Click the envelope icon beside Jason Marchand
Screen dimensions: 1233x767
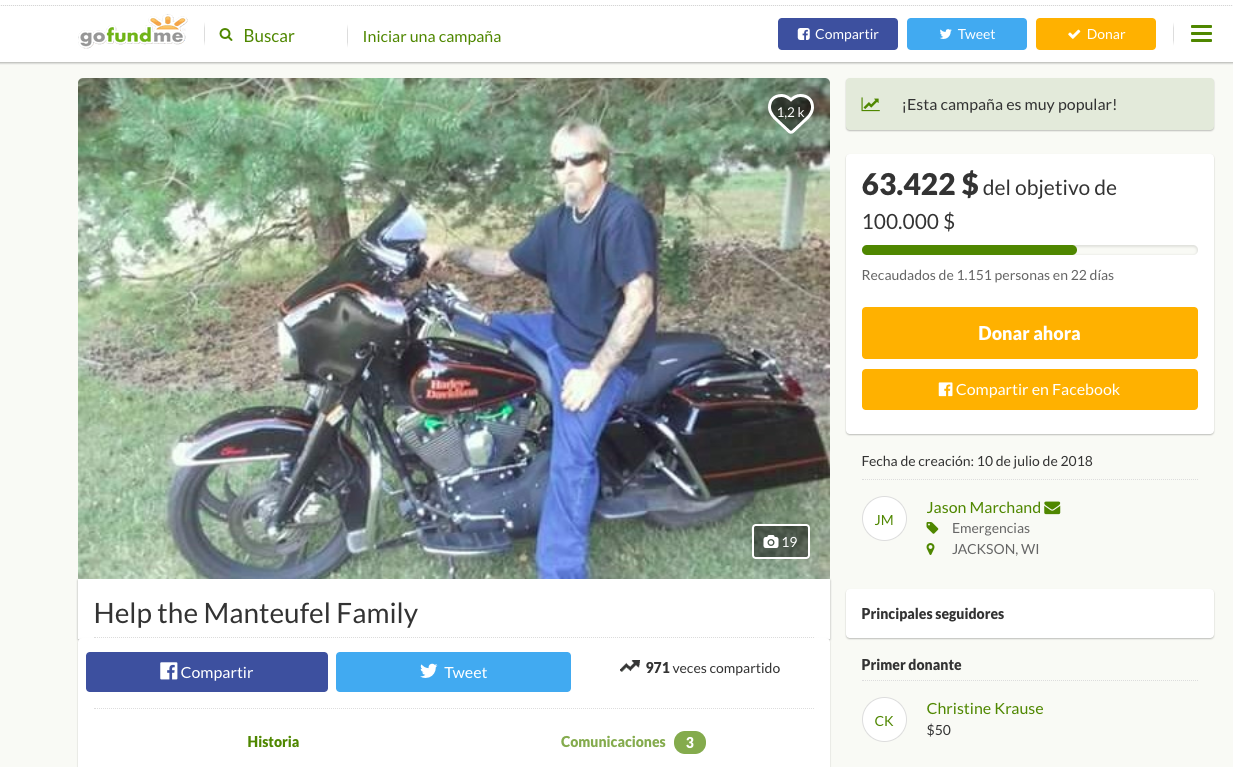(1050, 507)
